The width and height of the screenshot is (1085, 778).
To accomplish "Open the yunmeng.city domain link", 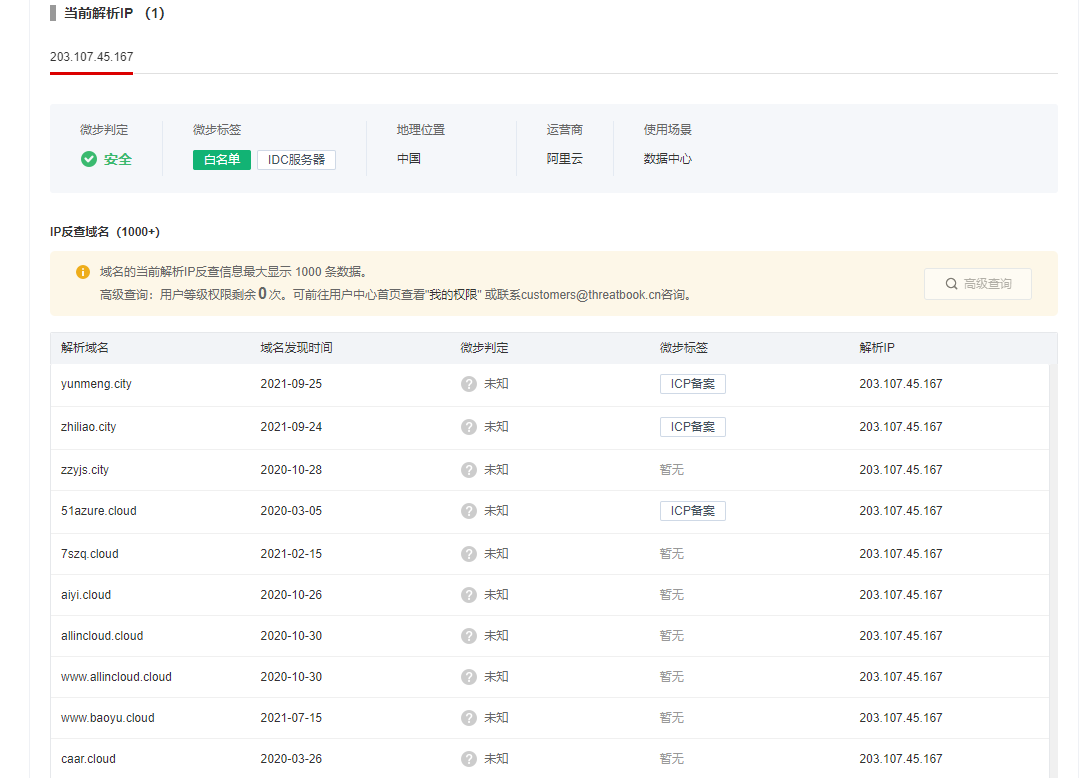I will click(96, 384).
